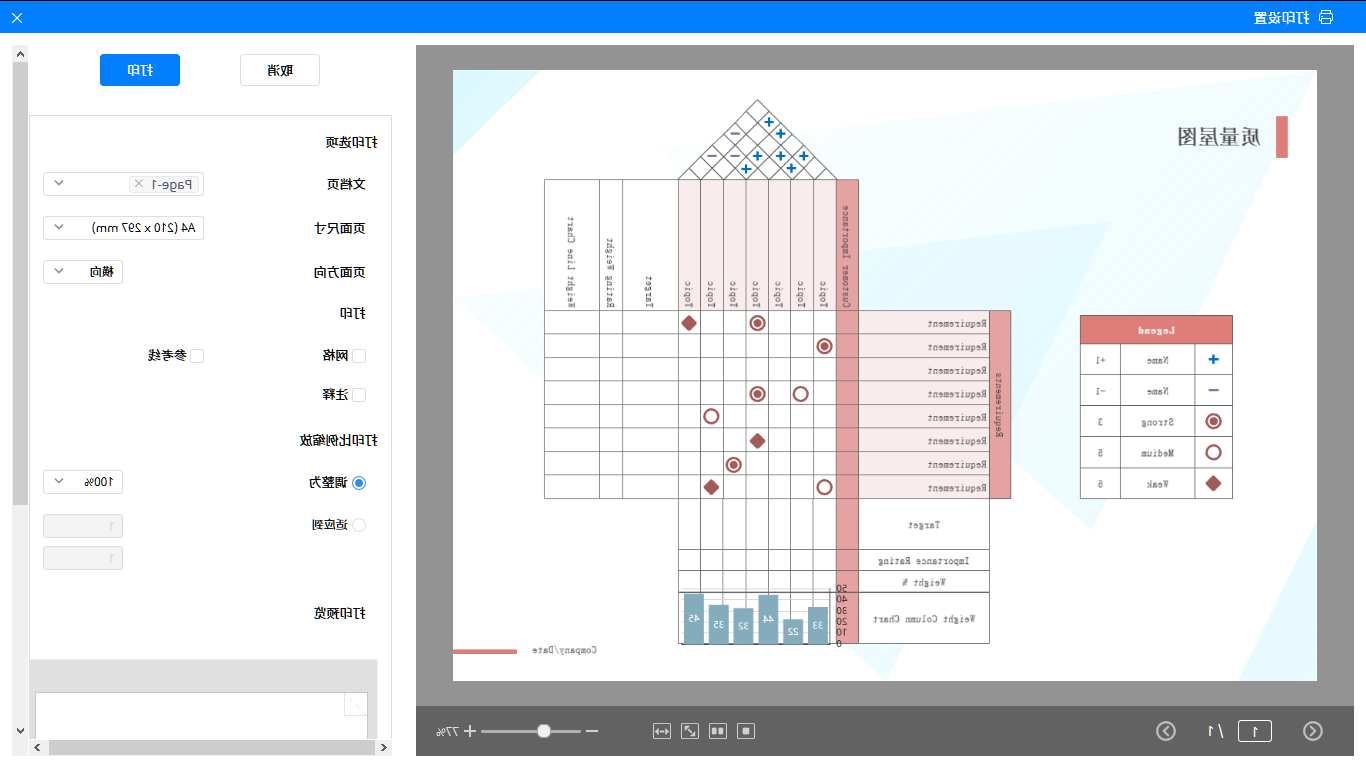Viewport: 1366px width, 762px height.
Task: Click the Strong filled-circle symbol in Legend
Action: pyautogui.click(x=1214, y=422)
